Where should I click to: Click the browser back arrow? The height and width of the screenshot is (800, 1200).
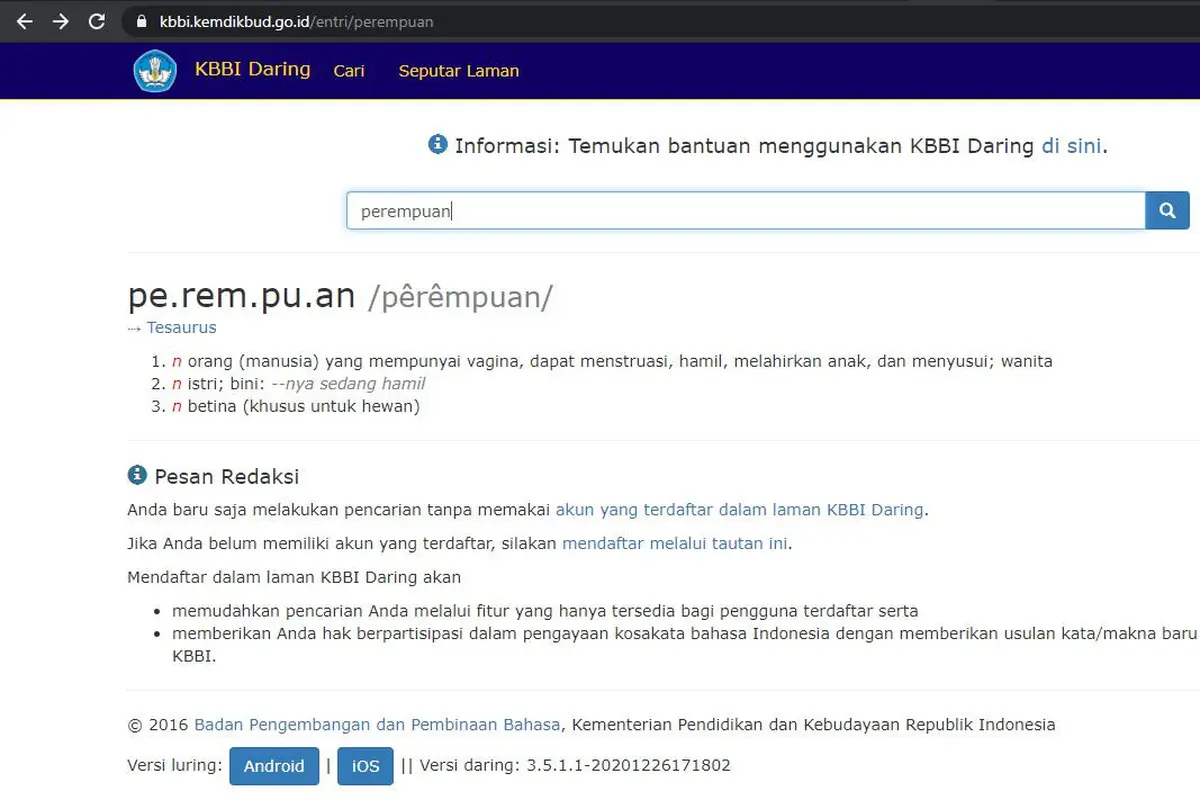(x=25, y=21)
